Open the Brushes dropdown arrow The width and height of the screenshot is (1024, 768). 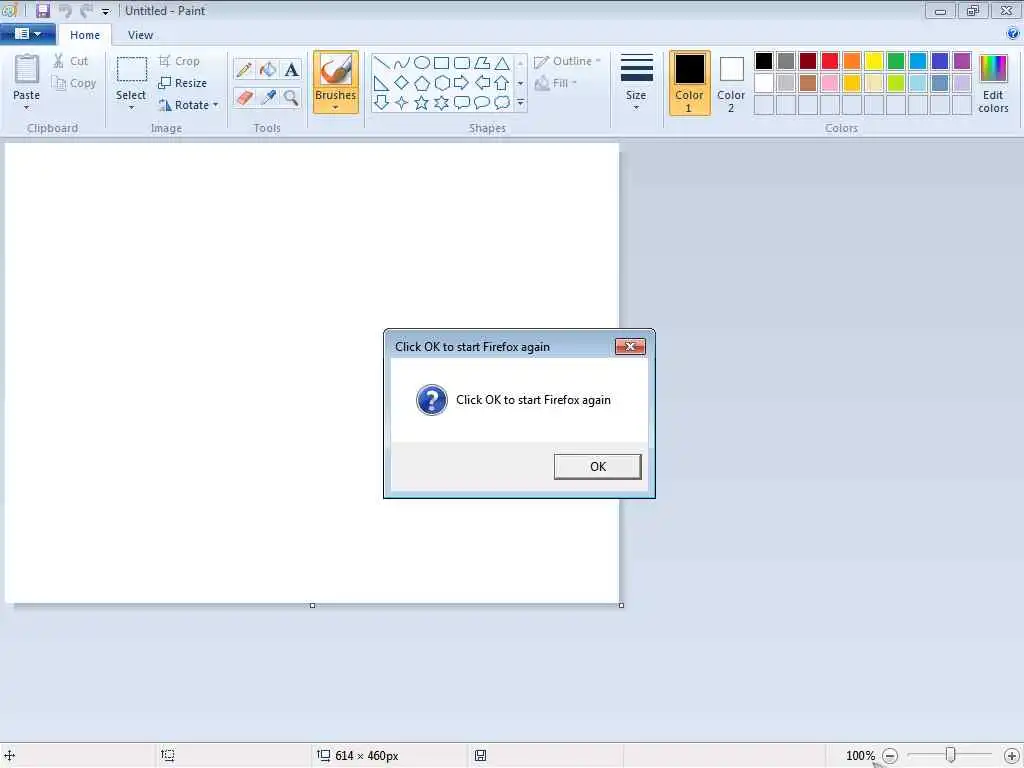point(335,108)
